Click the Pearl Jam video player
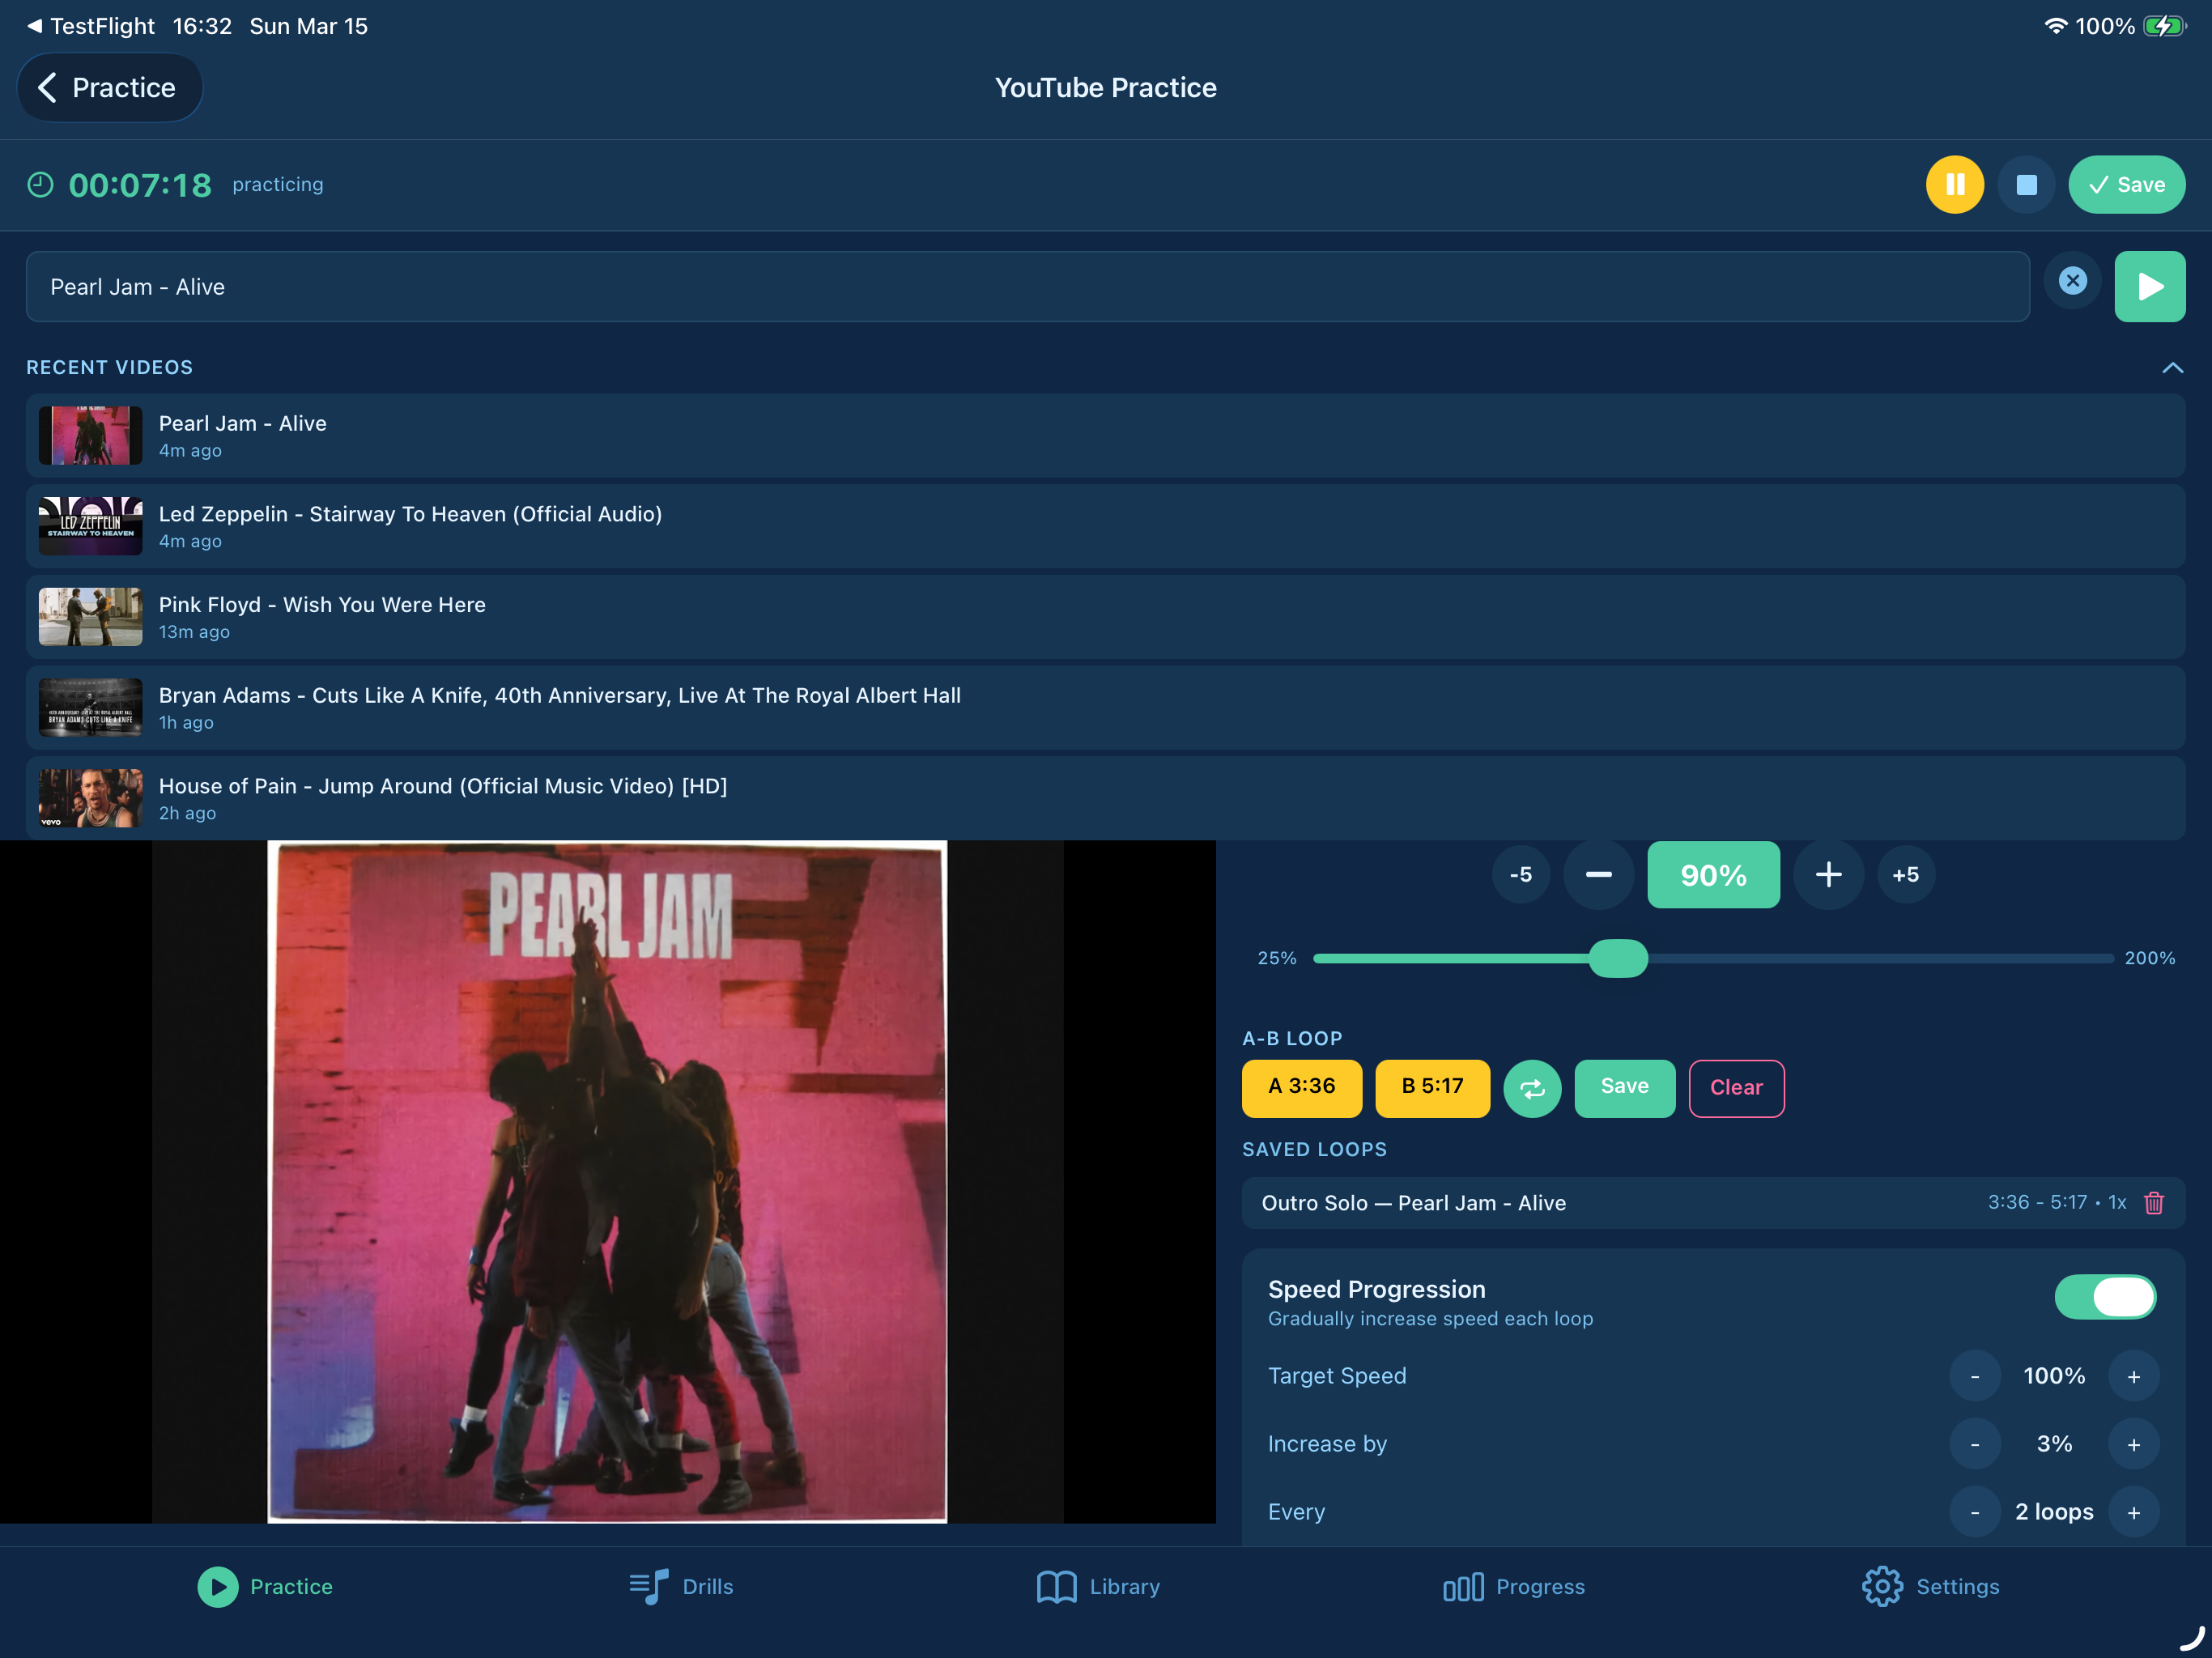This screenshot has height=1658, width=2212. pyautogui.click(x=607, y=1182)
